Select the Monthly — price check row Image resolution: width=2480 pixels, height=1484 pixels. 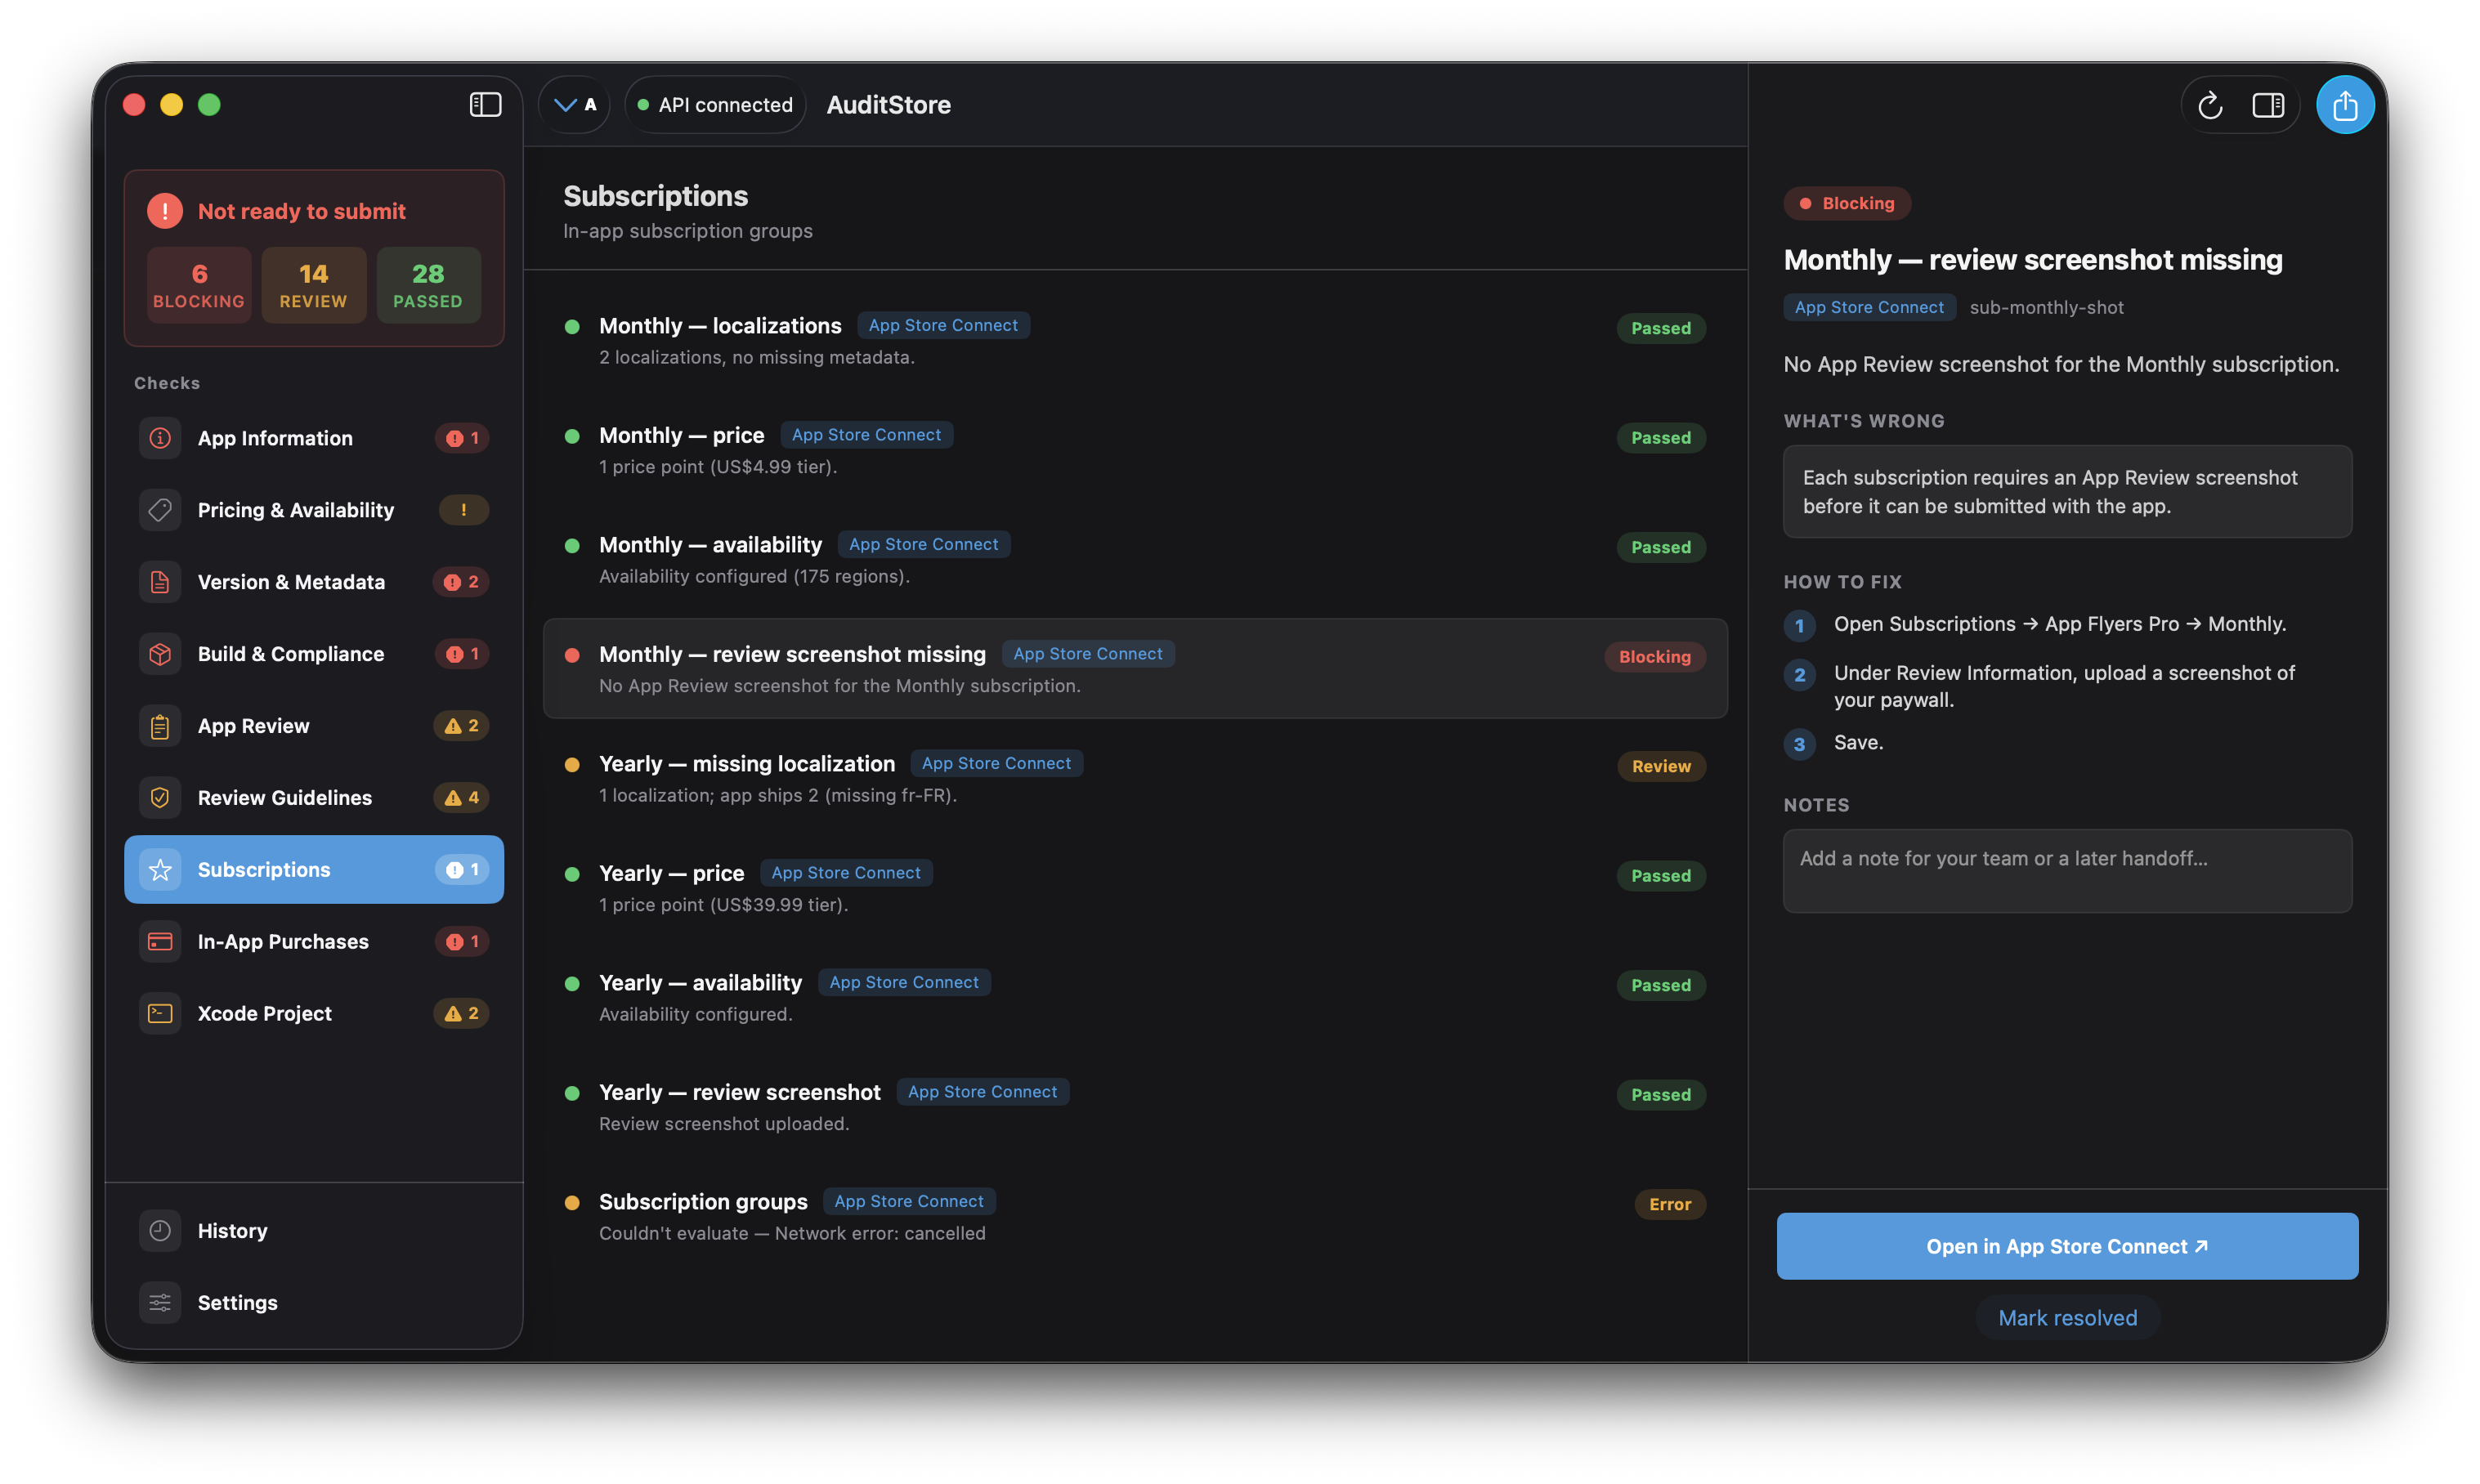coord(1135,450)
